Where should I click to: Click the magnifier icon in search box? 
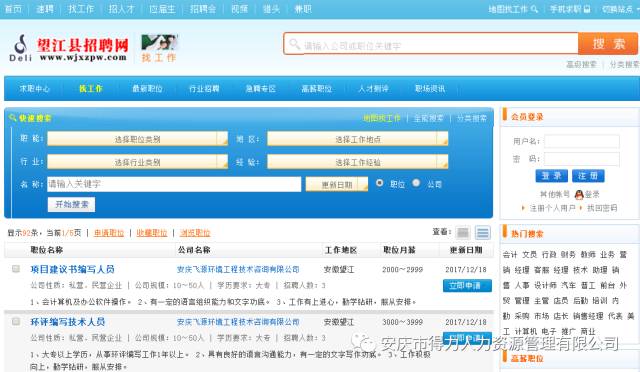[x=294, y=44]
